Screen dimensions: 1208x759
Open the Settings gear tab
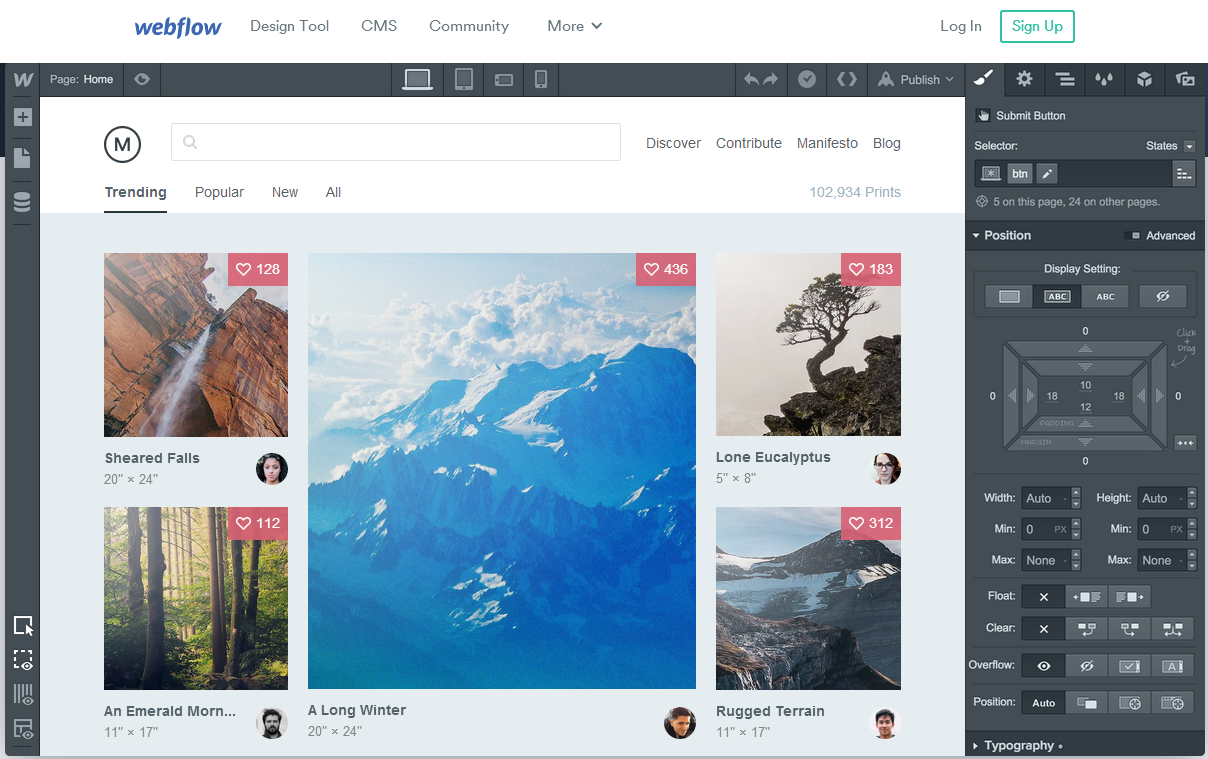click(x=1024, y=79)
